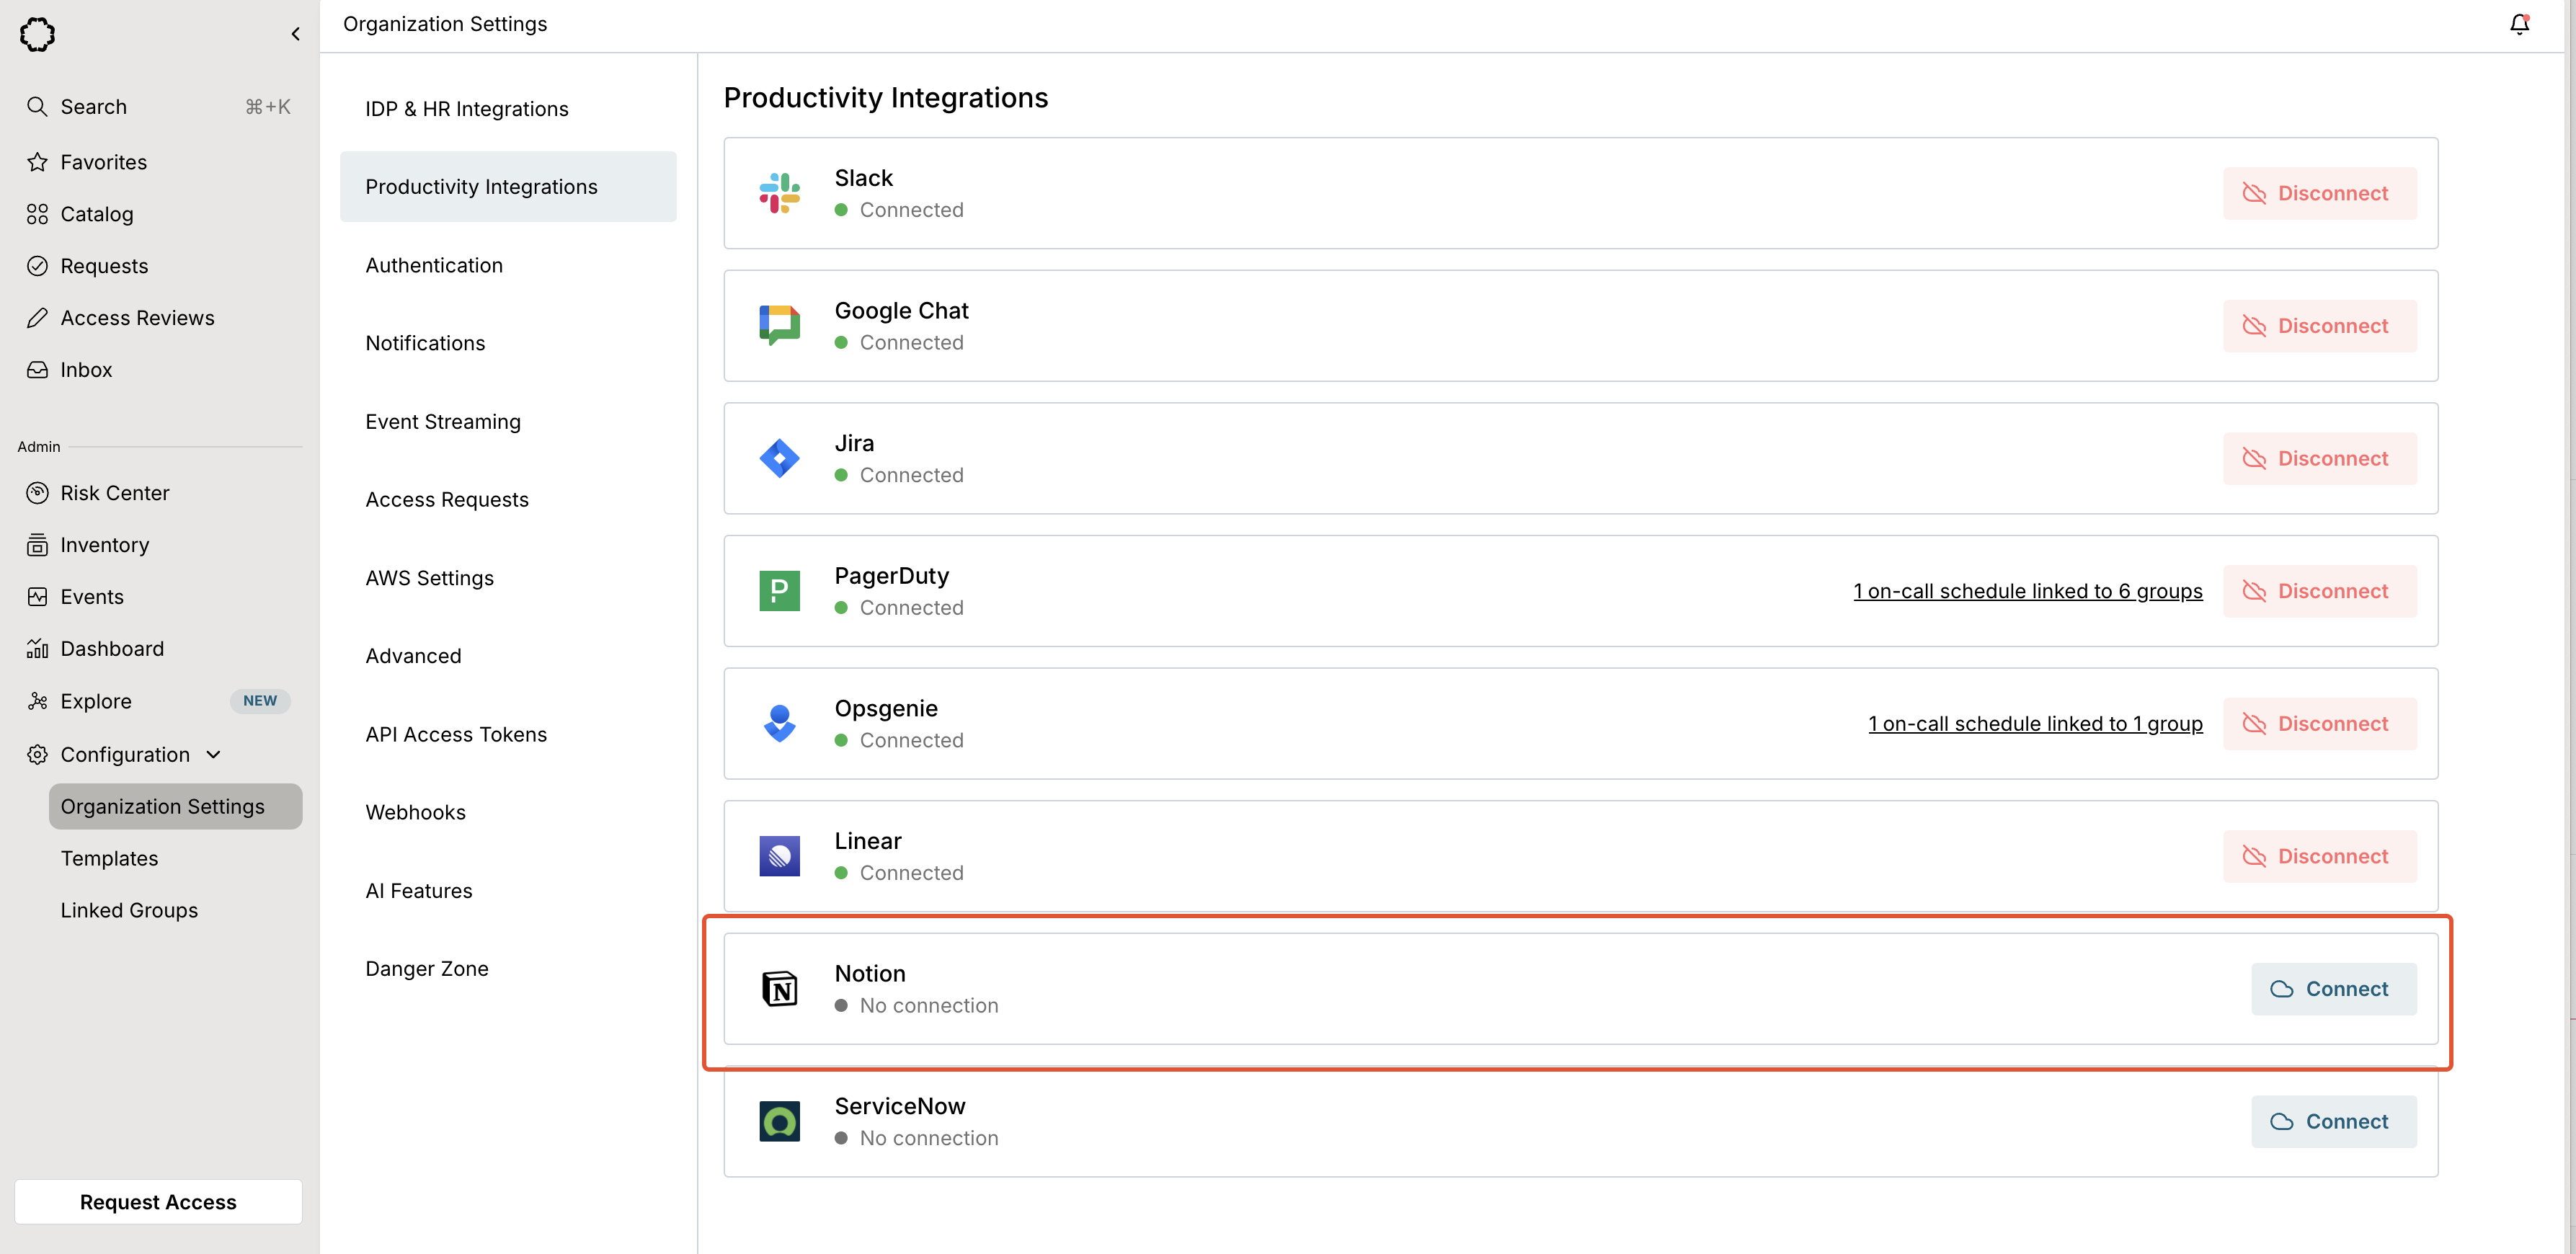
Task: Open Opsgenie on-call schedule link
Action: (2034, 724)
